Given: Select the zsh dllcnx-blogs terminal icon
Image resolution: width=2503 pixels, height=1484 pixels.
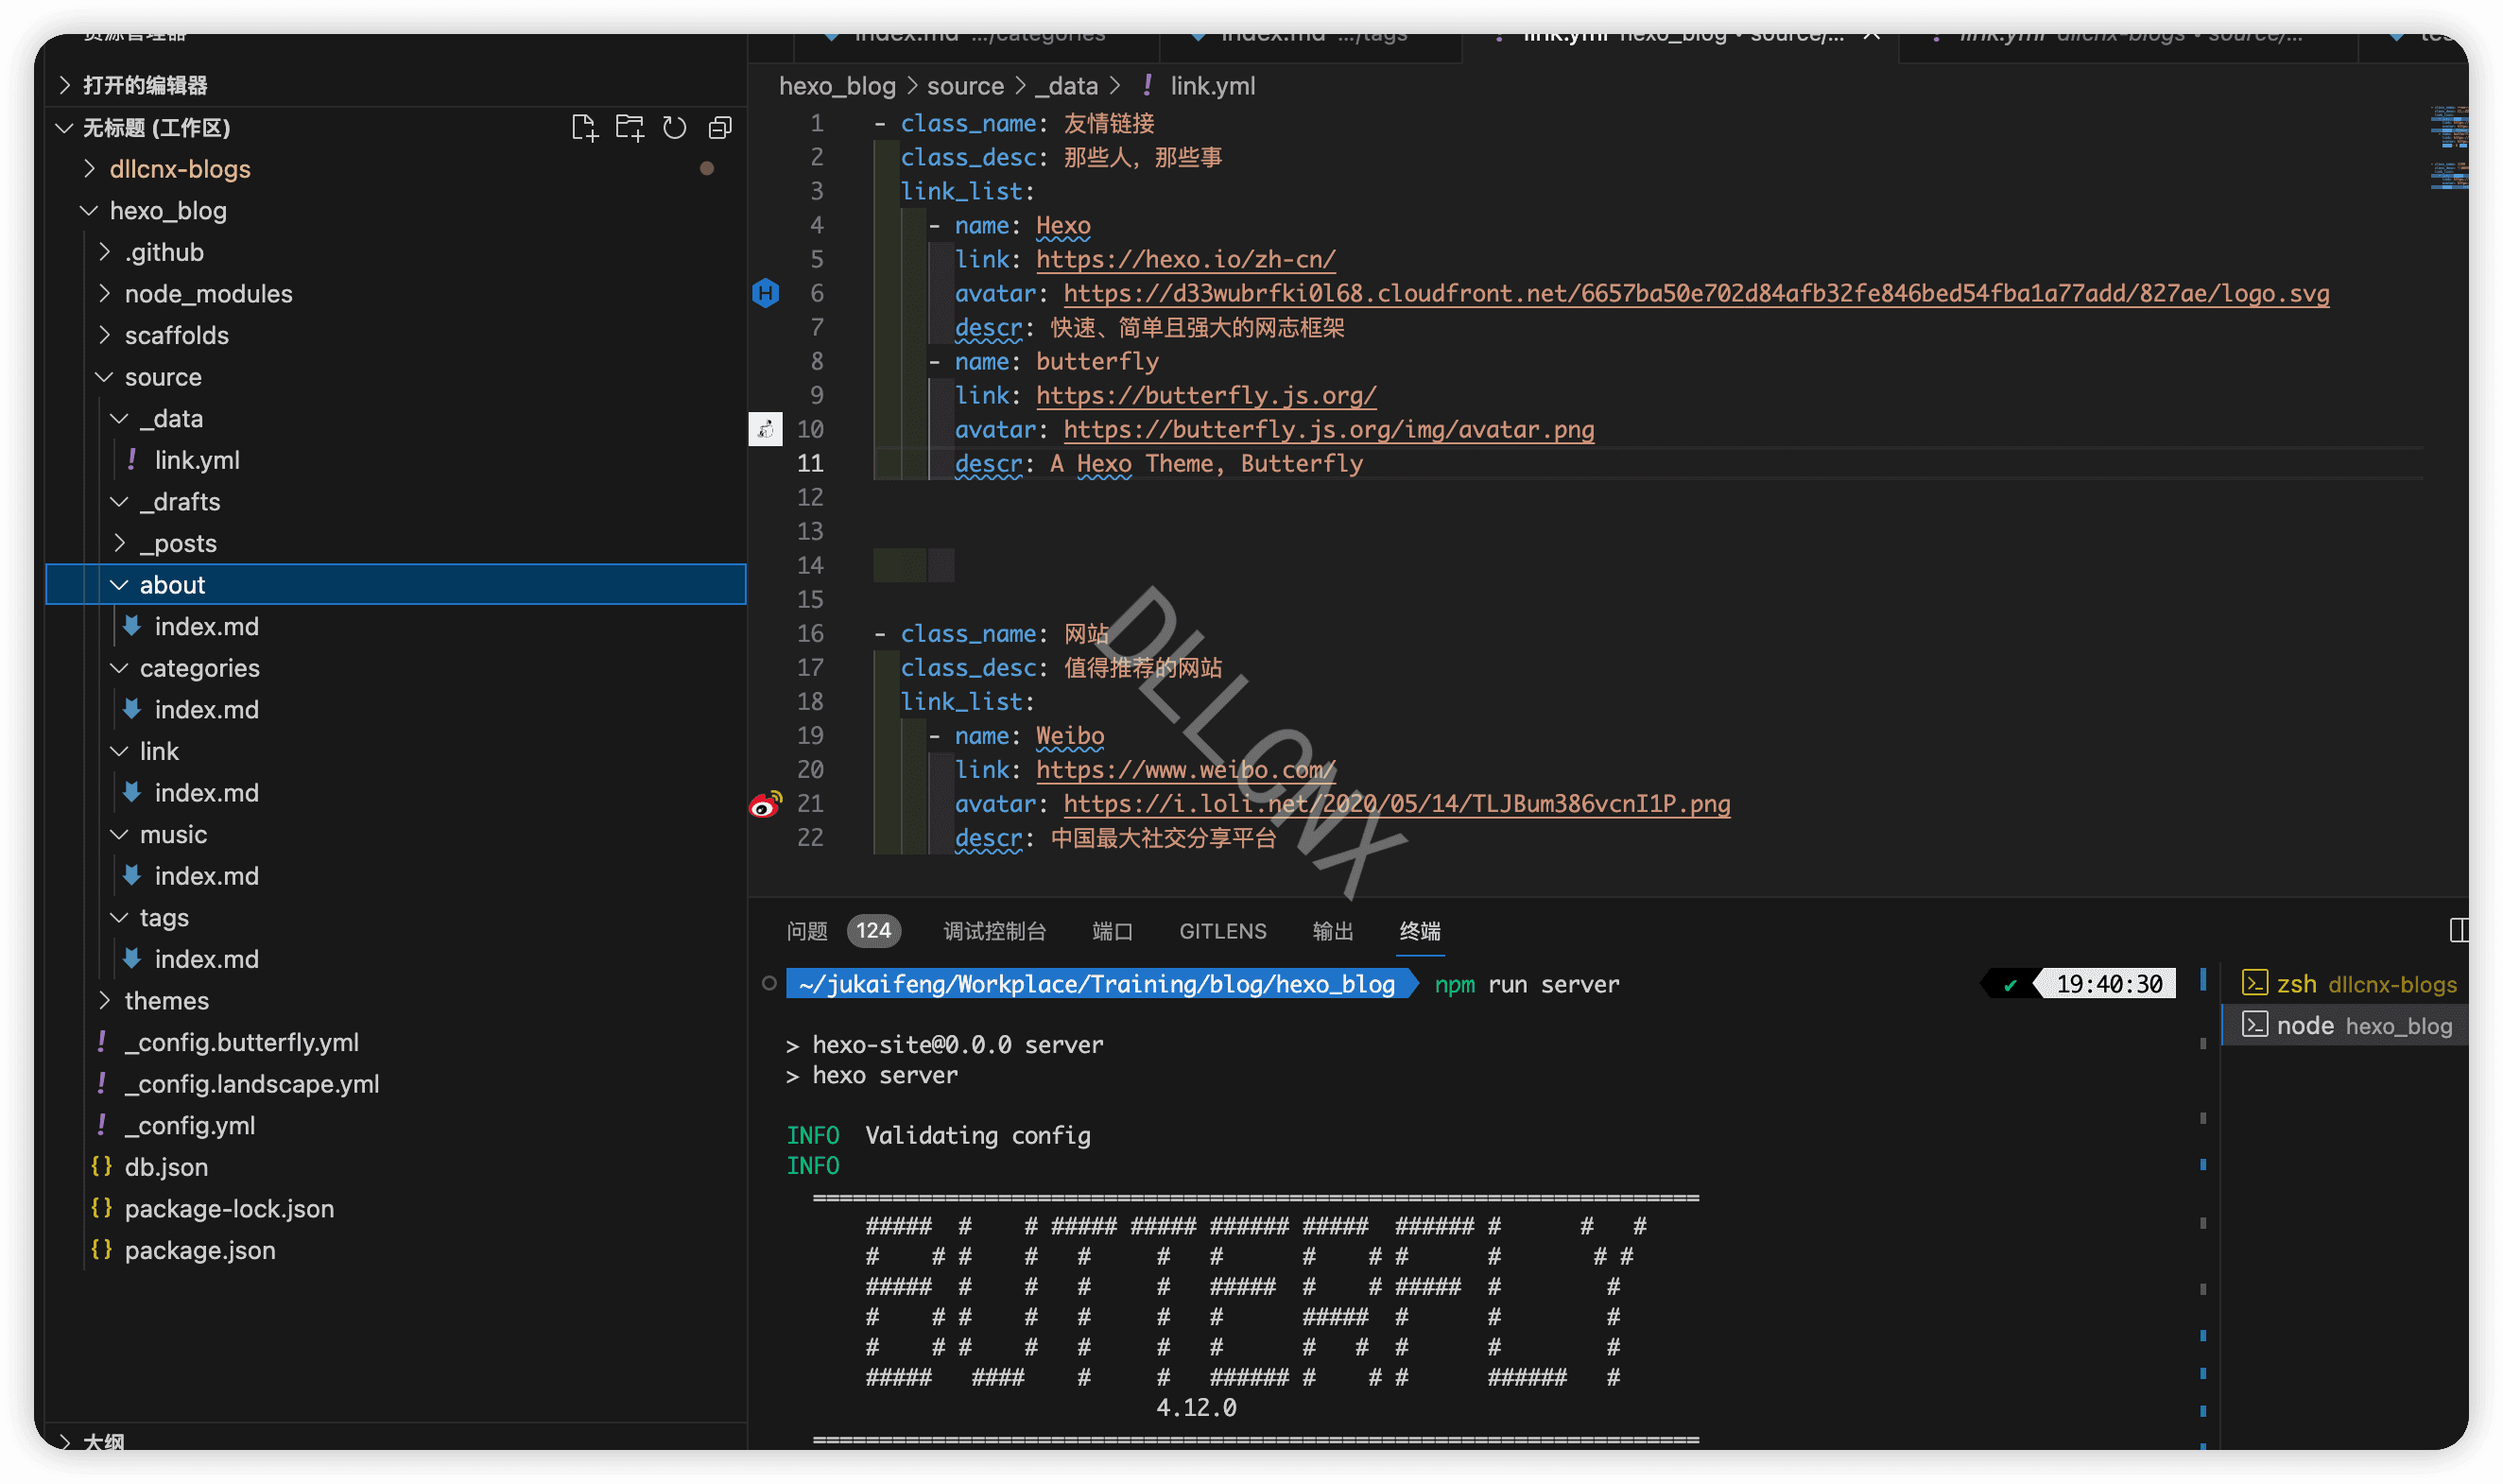Looking at the screenshot, I should click(2254, 984).
